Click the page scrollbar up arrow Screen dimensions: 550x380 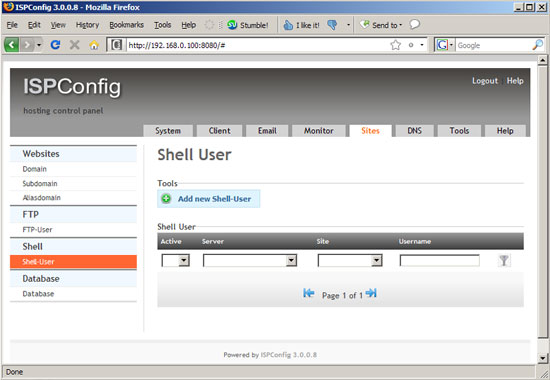(x=543, y=60)
